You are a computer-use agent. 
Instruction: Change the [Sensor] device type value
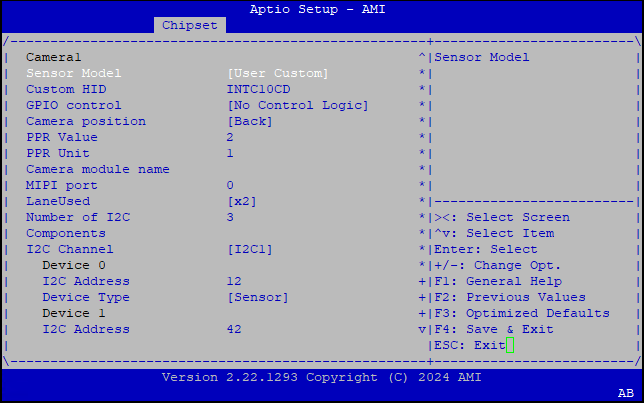(x=258, y=297)
